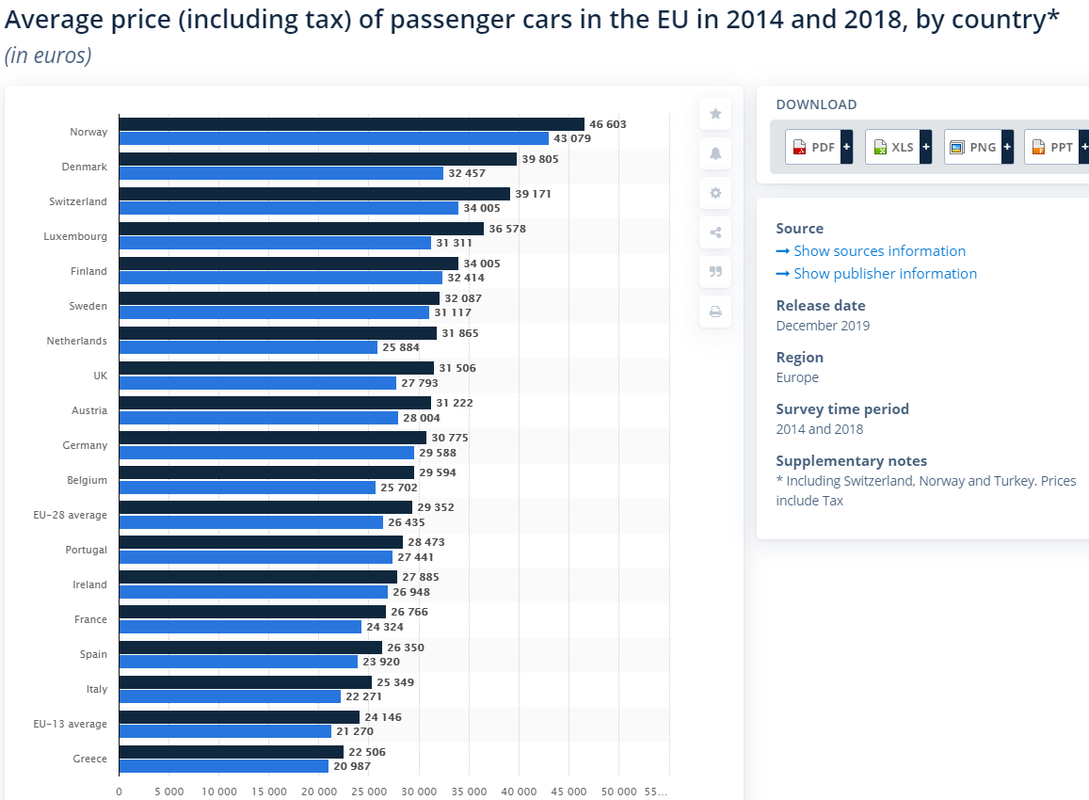Download chart as PNG
The height and width of the screenshot is (800, 1089).
click(973, 147)
